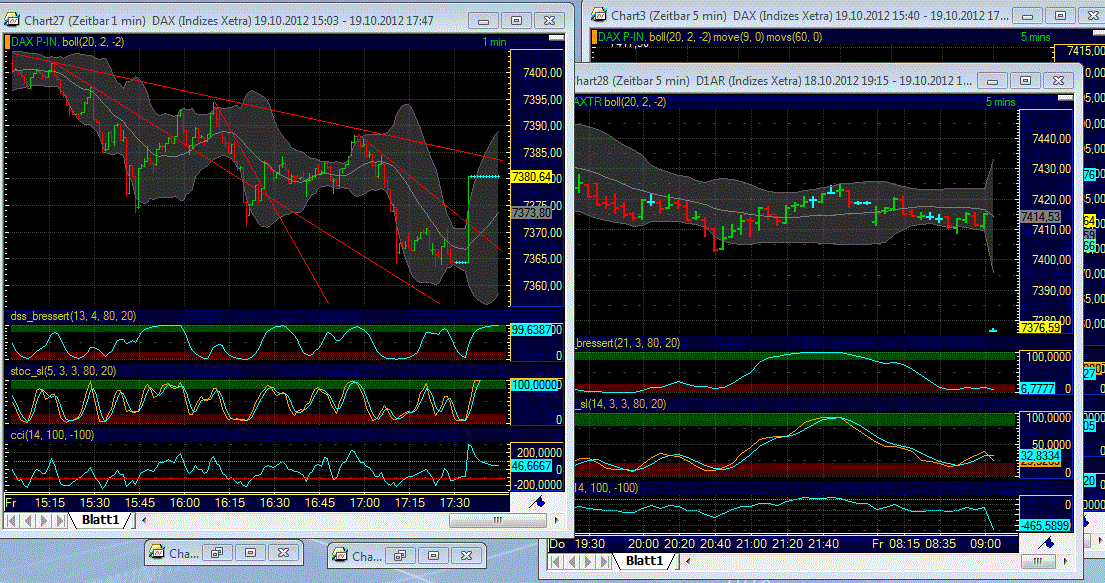Viewport: 1105px width, 583px height.
Task: Click the horizontal scrollbar thumb in Chart27
Action: coord(496,520)
